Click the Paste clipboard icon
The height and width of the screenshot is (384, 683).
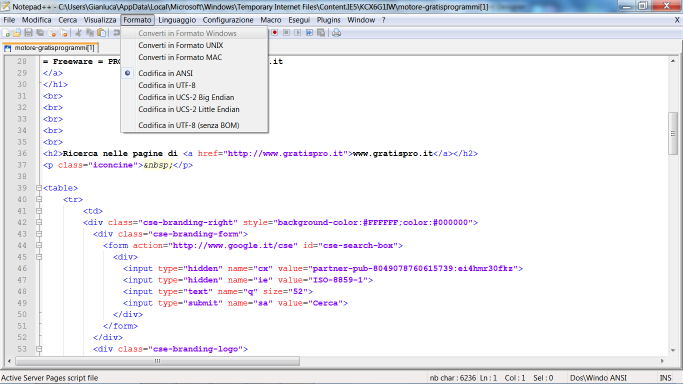[x=101, y=33]
